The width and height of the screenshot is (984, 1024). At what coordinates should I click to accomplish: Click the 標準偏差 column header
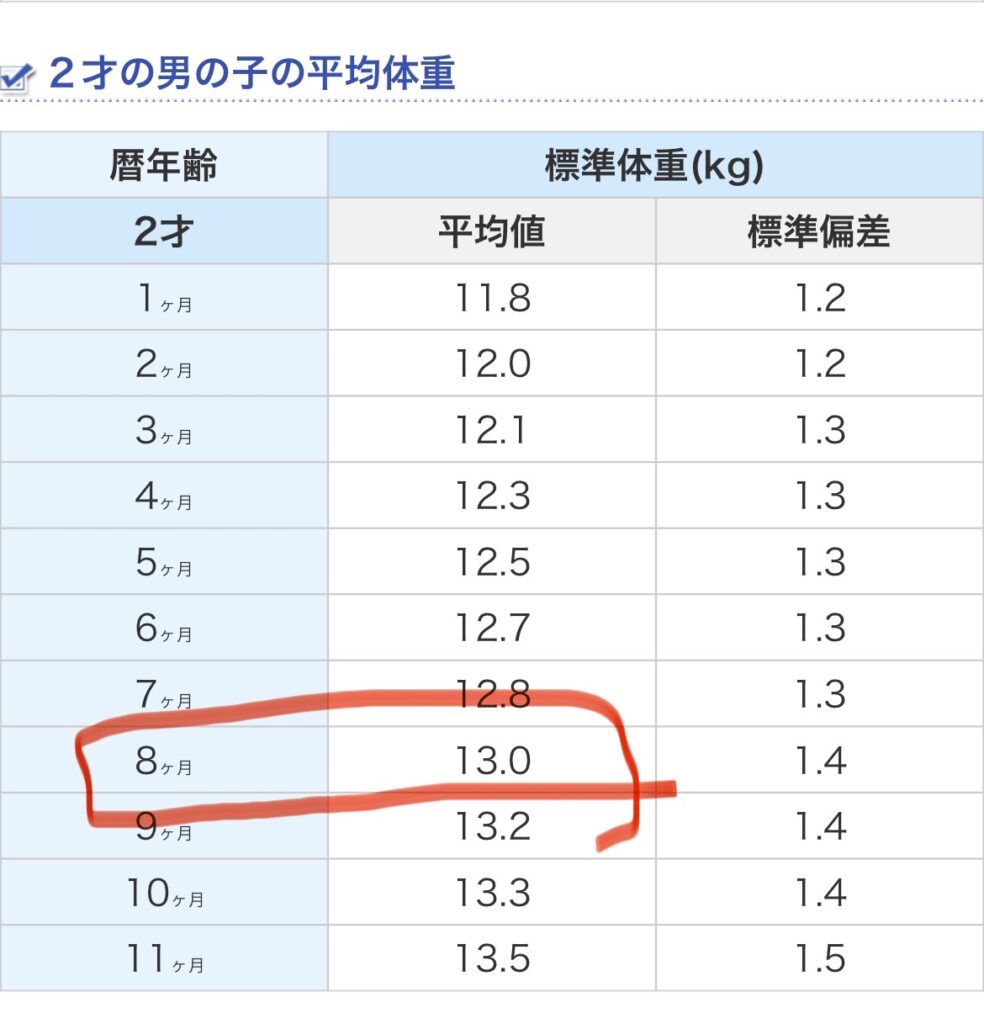pos(820,231)
